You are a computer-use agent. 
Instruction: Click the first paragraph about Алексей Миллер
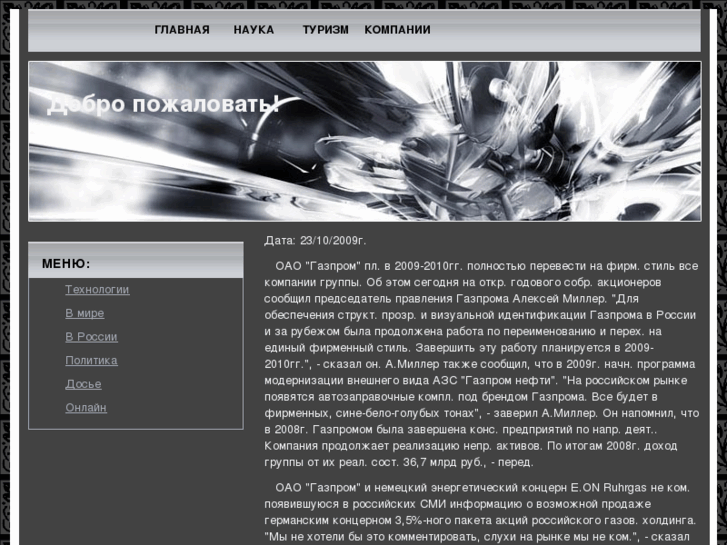[x=482, y=364]
